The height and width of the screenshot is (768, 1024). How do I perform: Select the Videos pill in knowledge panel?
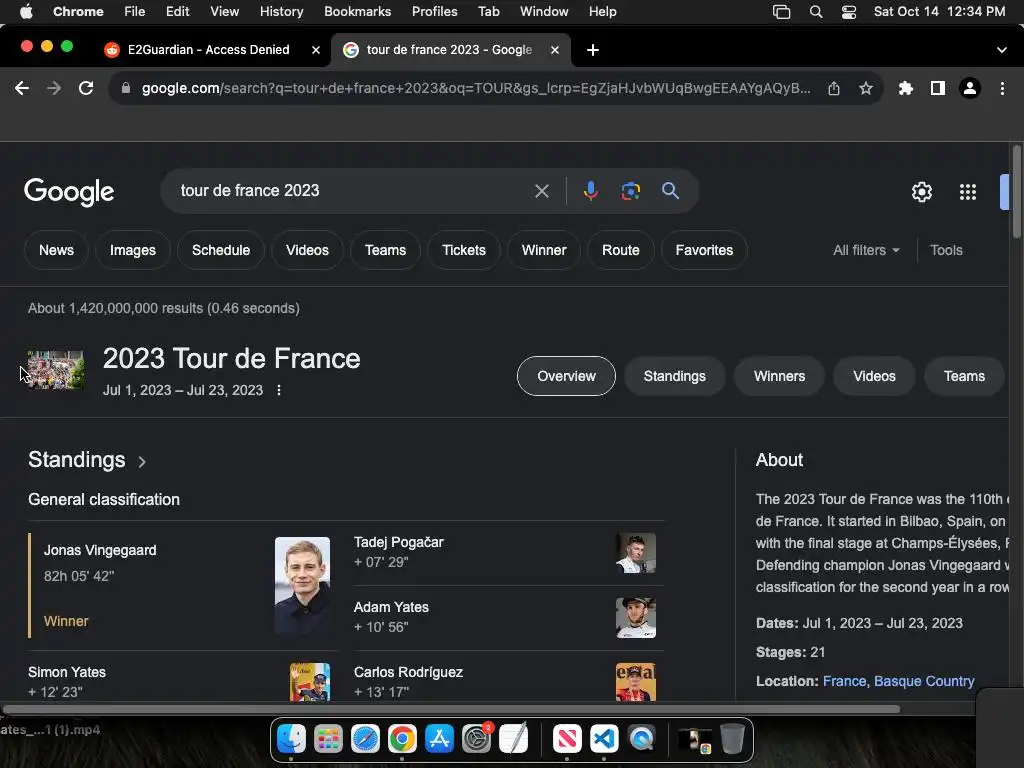pyautogui.click(x=874, y=376)
